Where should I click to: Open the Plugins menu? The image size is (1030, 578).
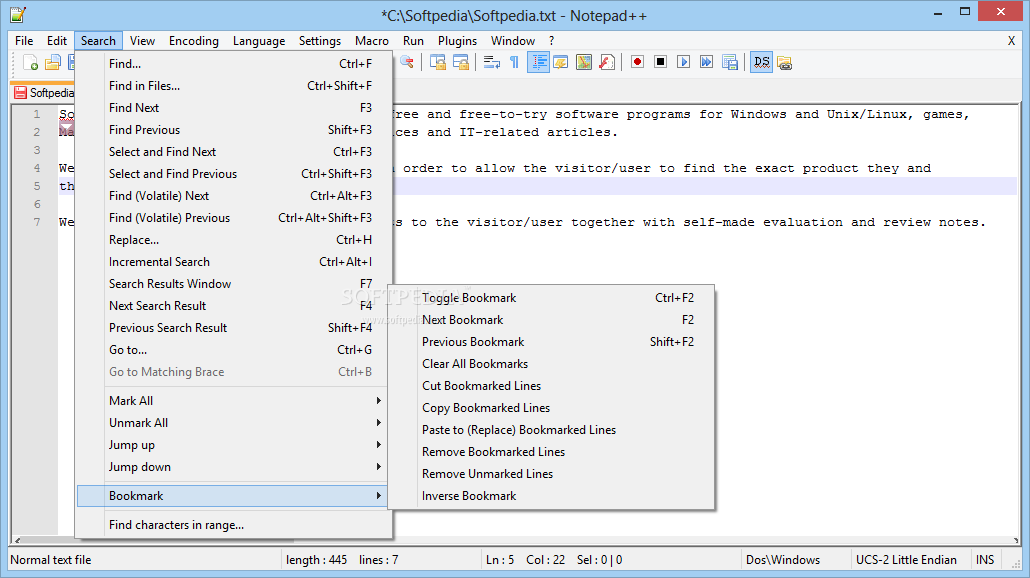pyautogui.click(x=457, y=41)
